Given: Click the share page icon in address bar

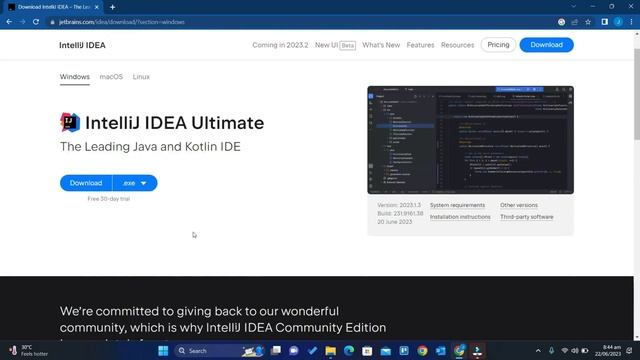Looking at the screenshot, I should pos(575,22).
